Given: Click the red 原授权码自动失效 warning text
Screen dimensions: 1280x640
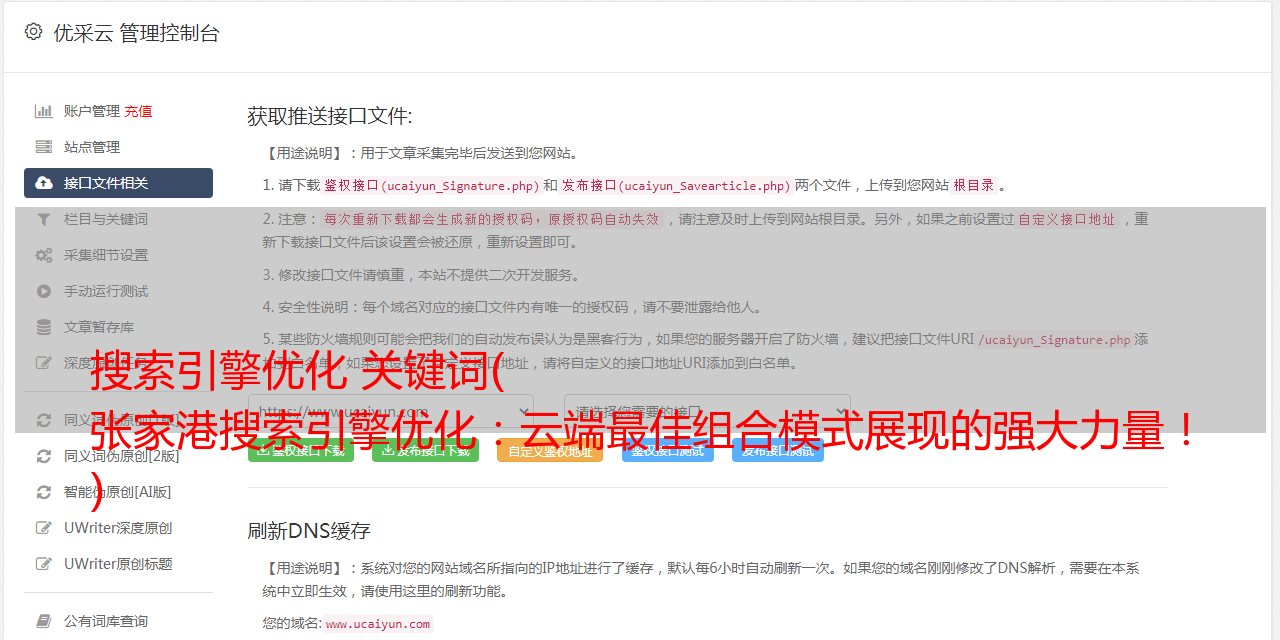Looking at the screenshot, I should (604, 219).
